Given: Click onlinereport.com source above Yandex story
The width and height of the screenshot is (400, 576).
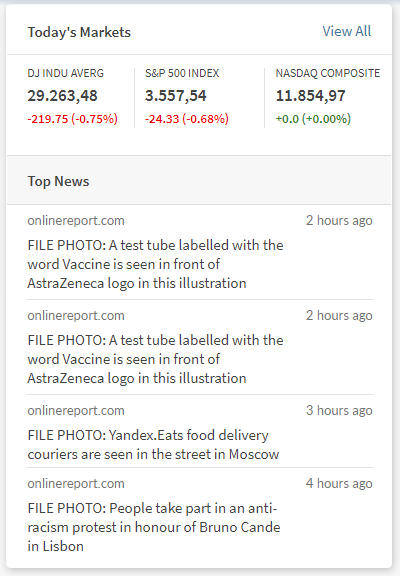Looking at the screenshot, I should coord(76,411).
